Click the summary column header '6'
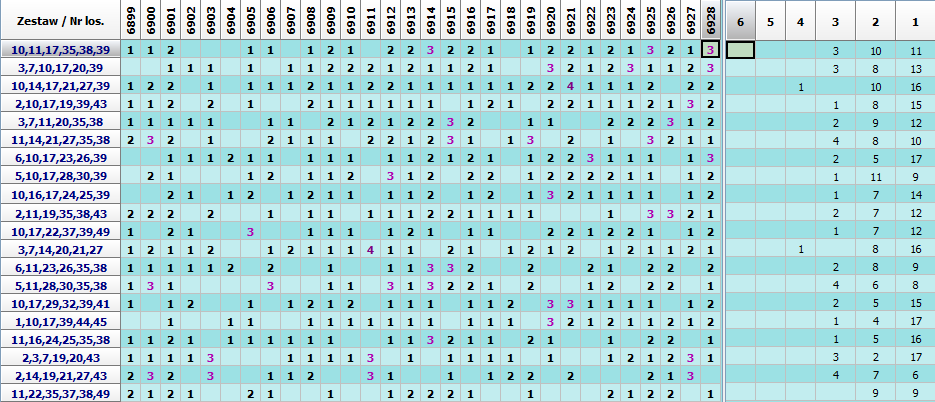This screenshot has width=935, height=402. (x=739, y=20)
